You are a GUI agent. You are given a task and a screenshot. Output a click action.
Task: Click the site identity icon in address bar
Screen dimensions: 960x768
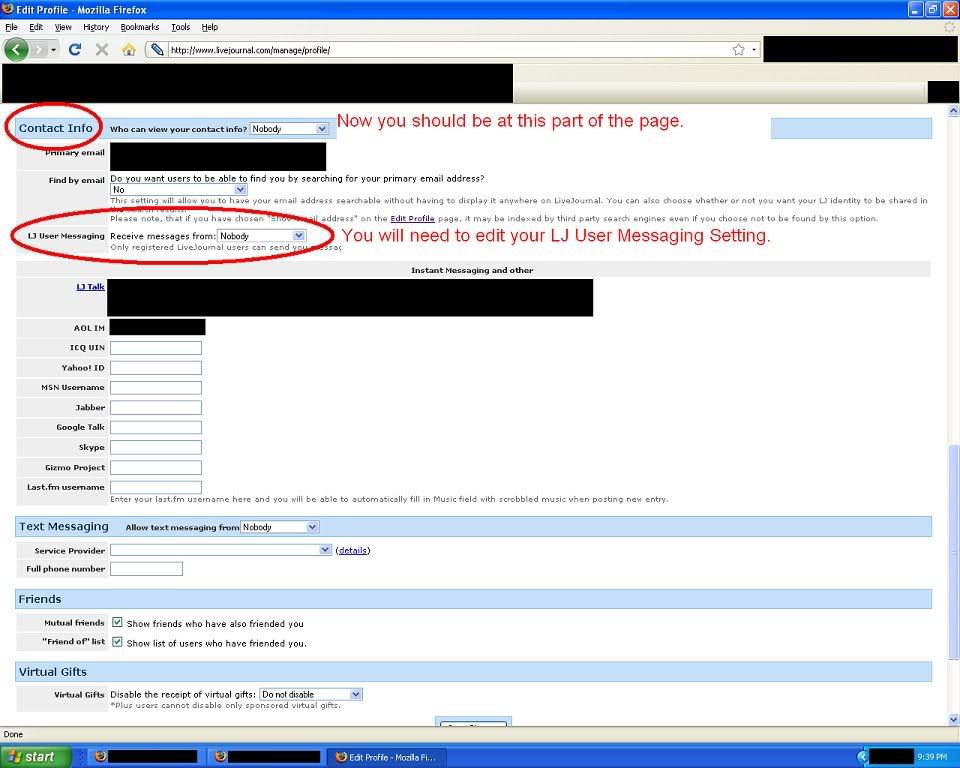pyautogui.click(x=157, y=50)
